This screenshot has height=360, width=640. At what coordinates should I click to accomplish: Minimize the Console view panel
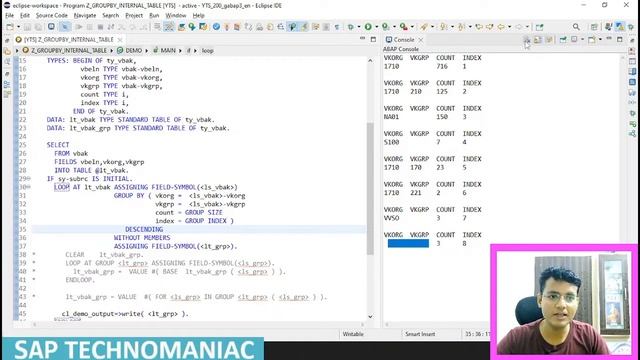[609, 39]
